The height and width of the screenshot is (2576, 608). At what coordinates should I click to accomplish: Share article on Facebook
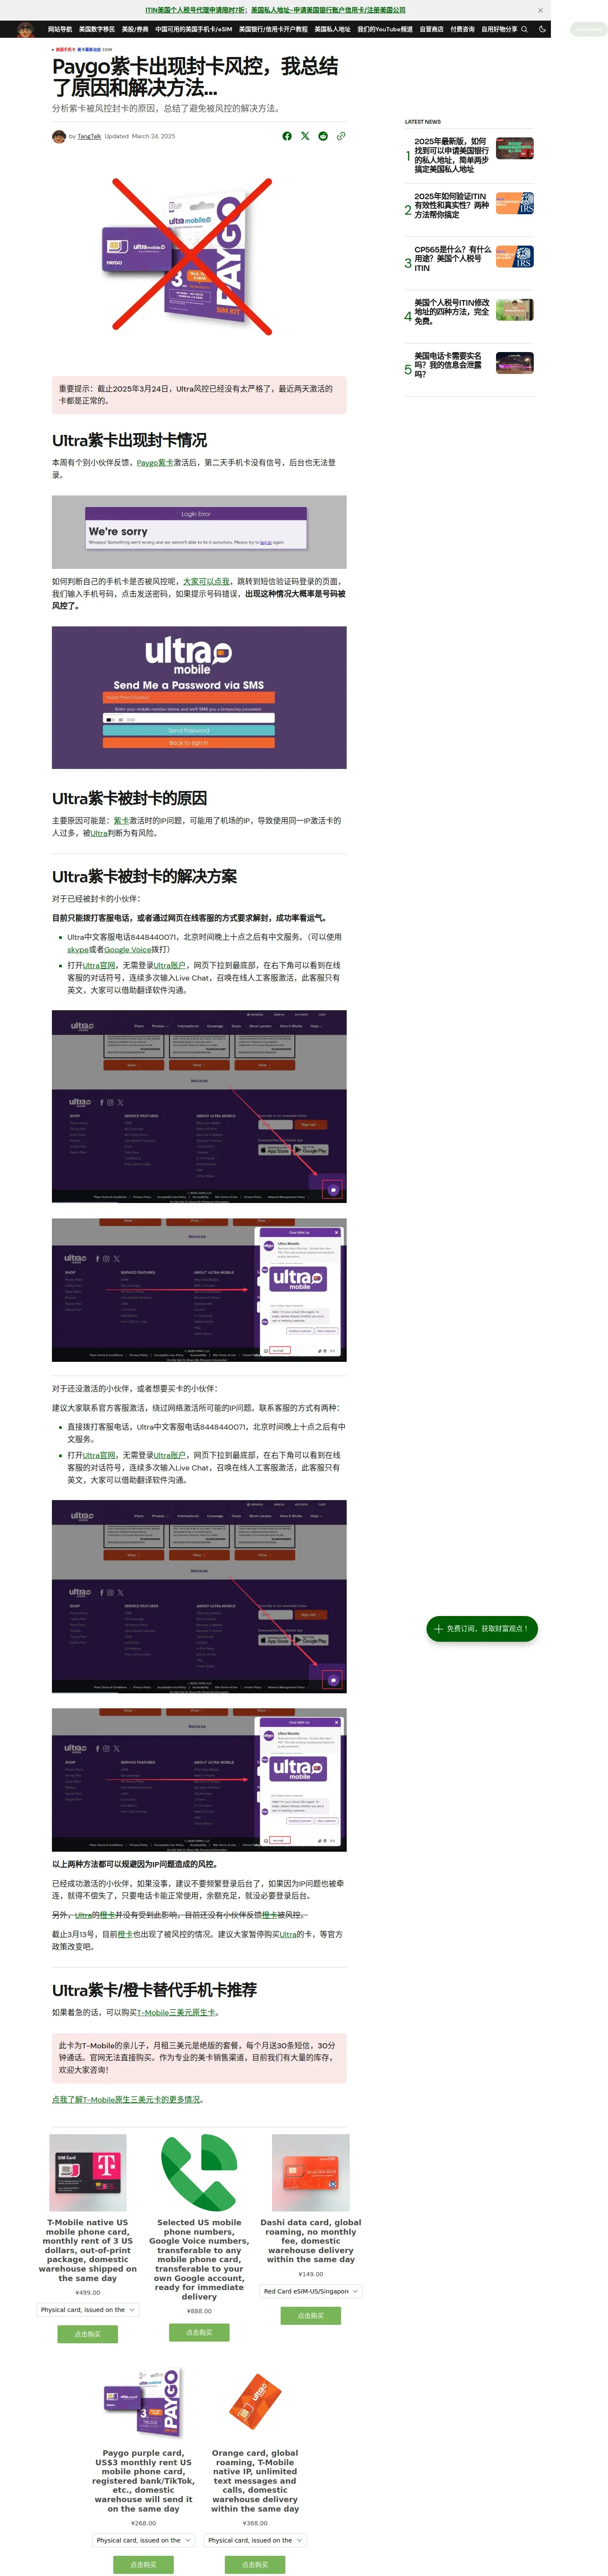[287, 136]
